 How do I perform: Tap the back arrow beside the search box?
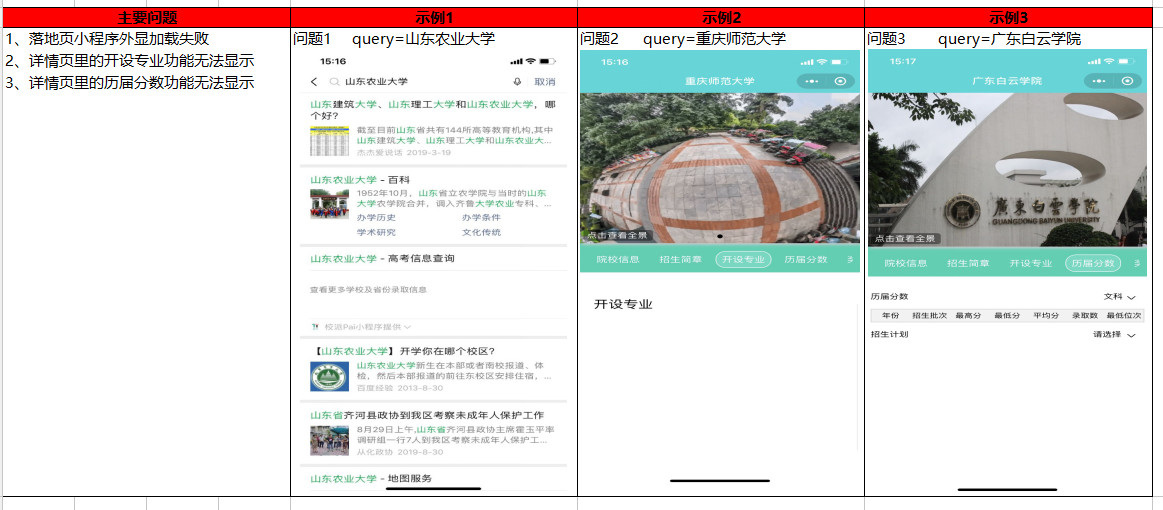[x=314, y=82]
